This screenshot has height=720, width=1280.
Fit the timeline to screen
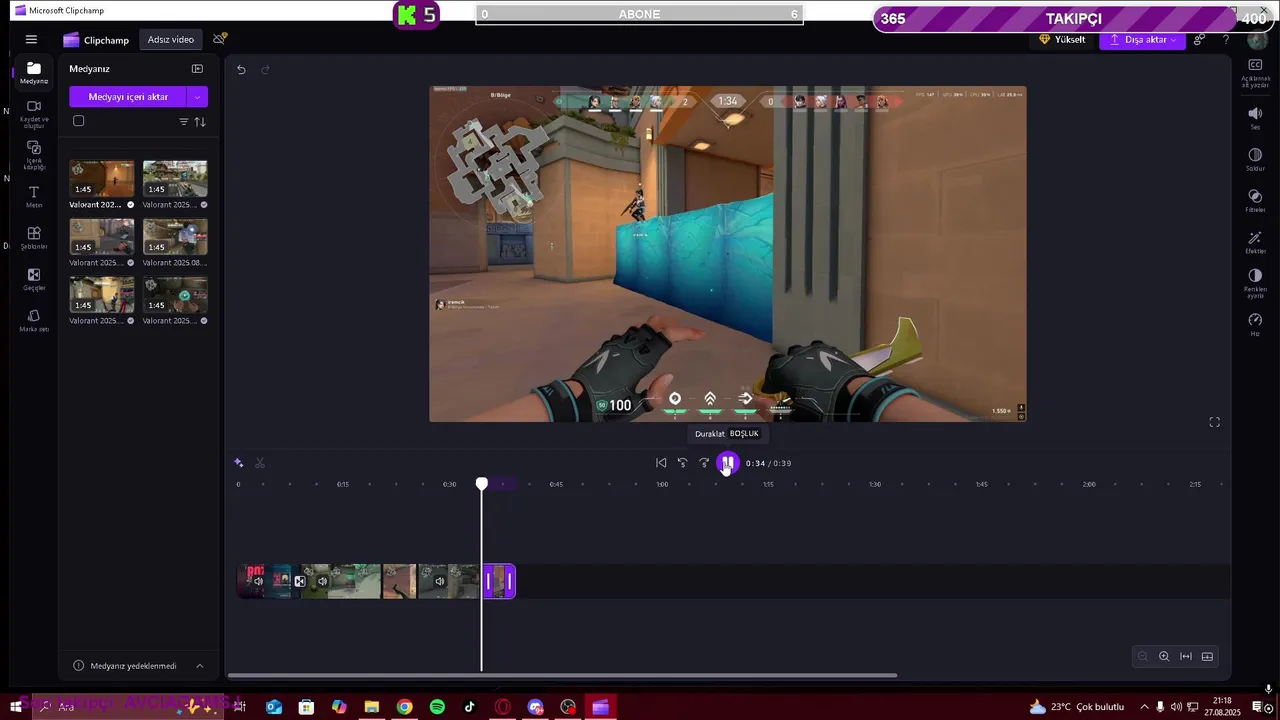click(x=1186, y=656)
